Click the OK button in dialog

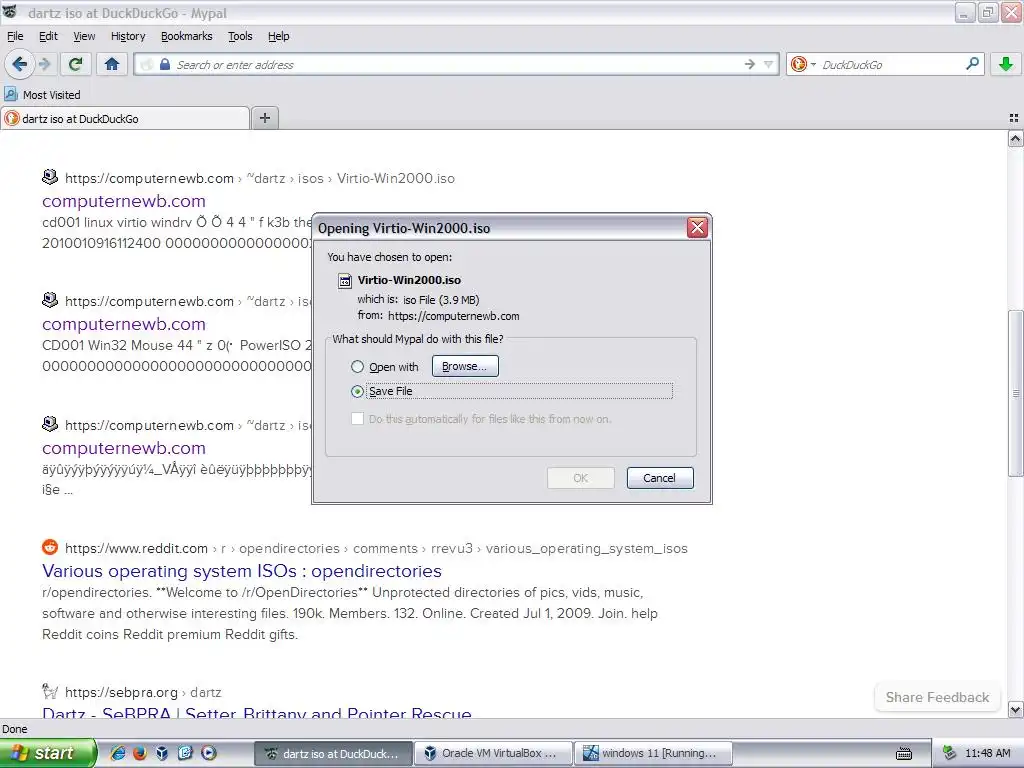581,478
